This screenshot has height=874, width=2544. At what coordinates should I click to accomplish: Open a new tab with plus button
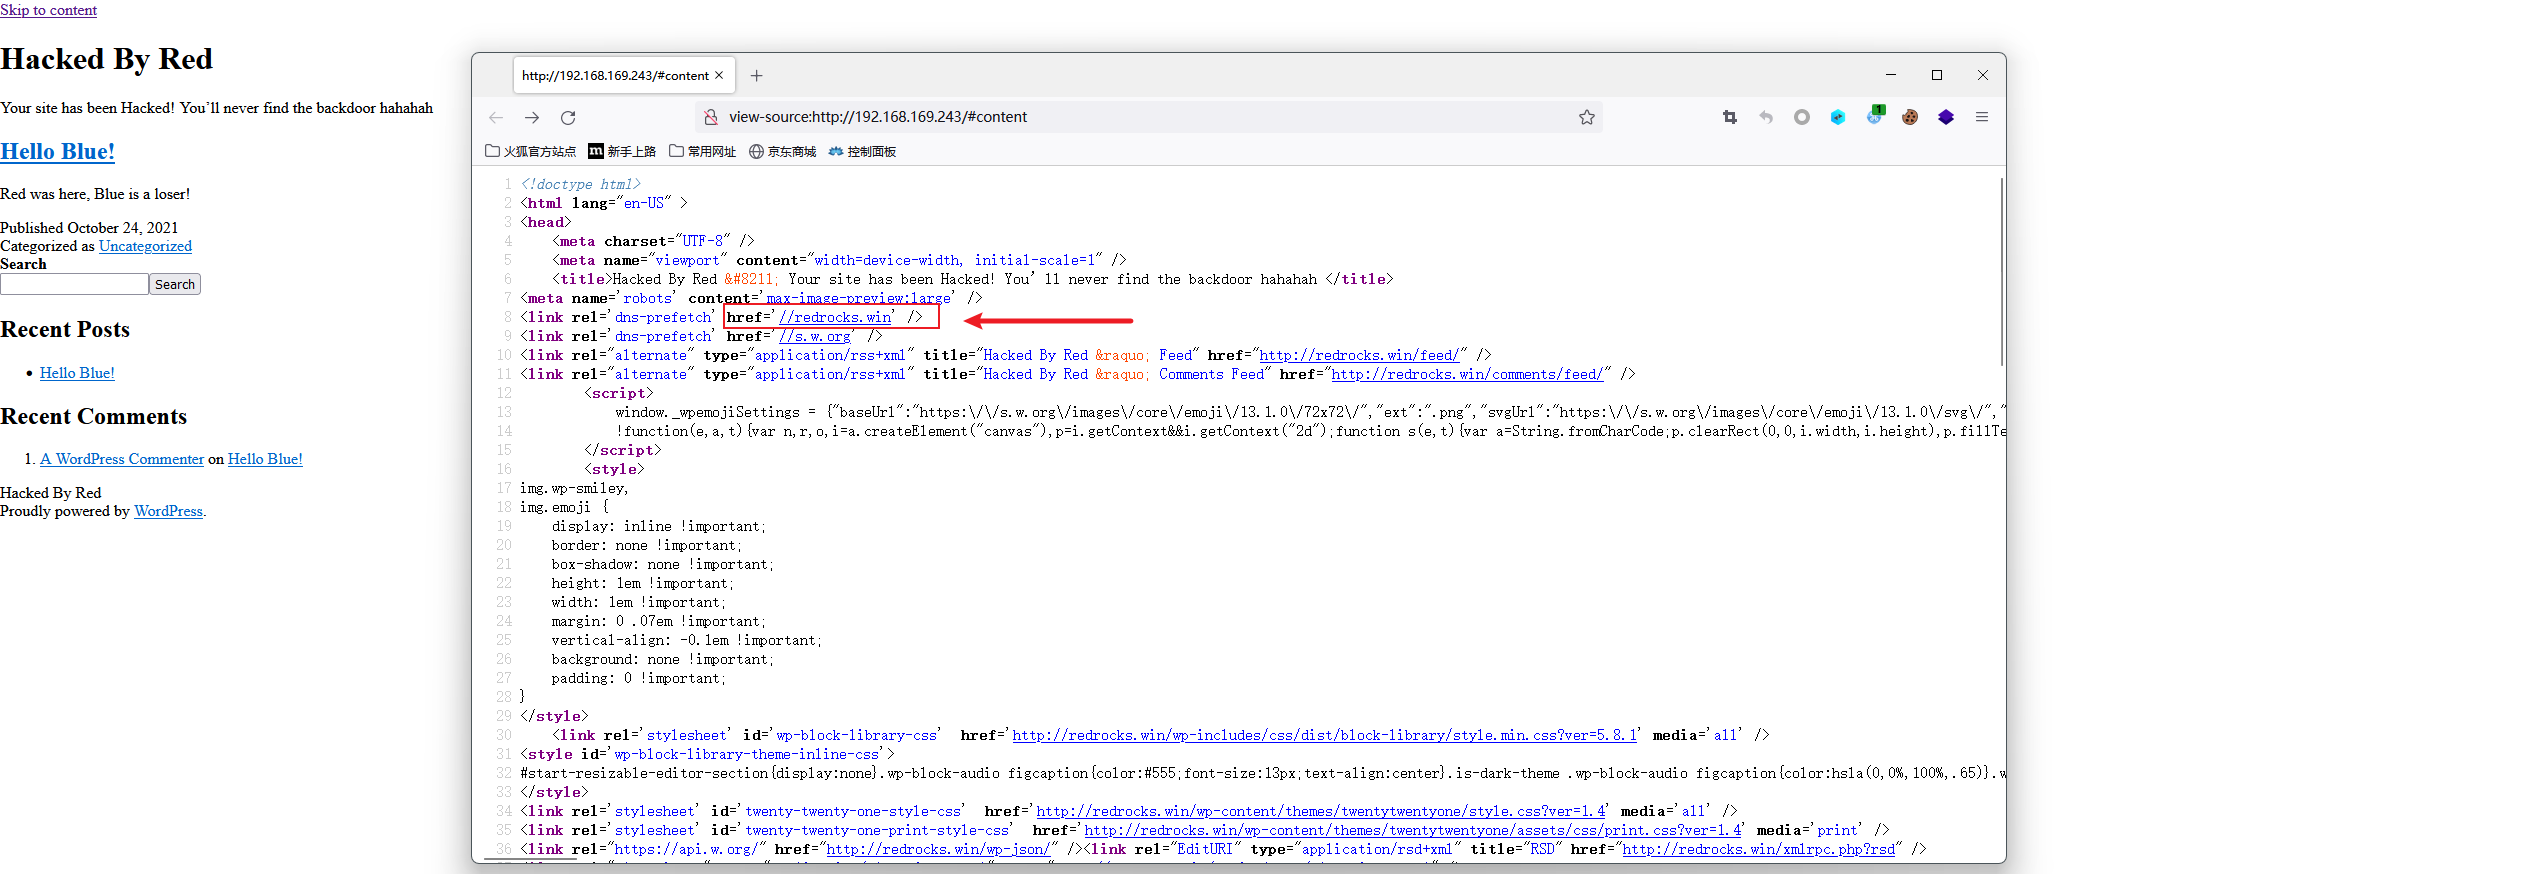point(757,75)
